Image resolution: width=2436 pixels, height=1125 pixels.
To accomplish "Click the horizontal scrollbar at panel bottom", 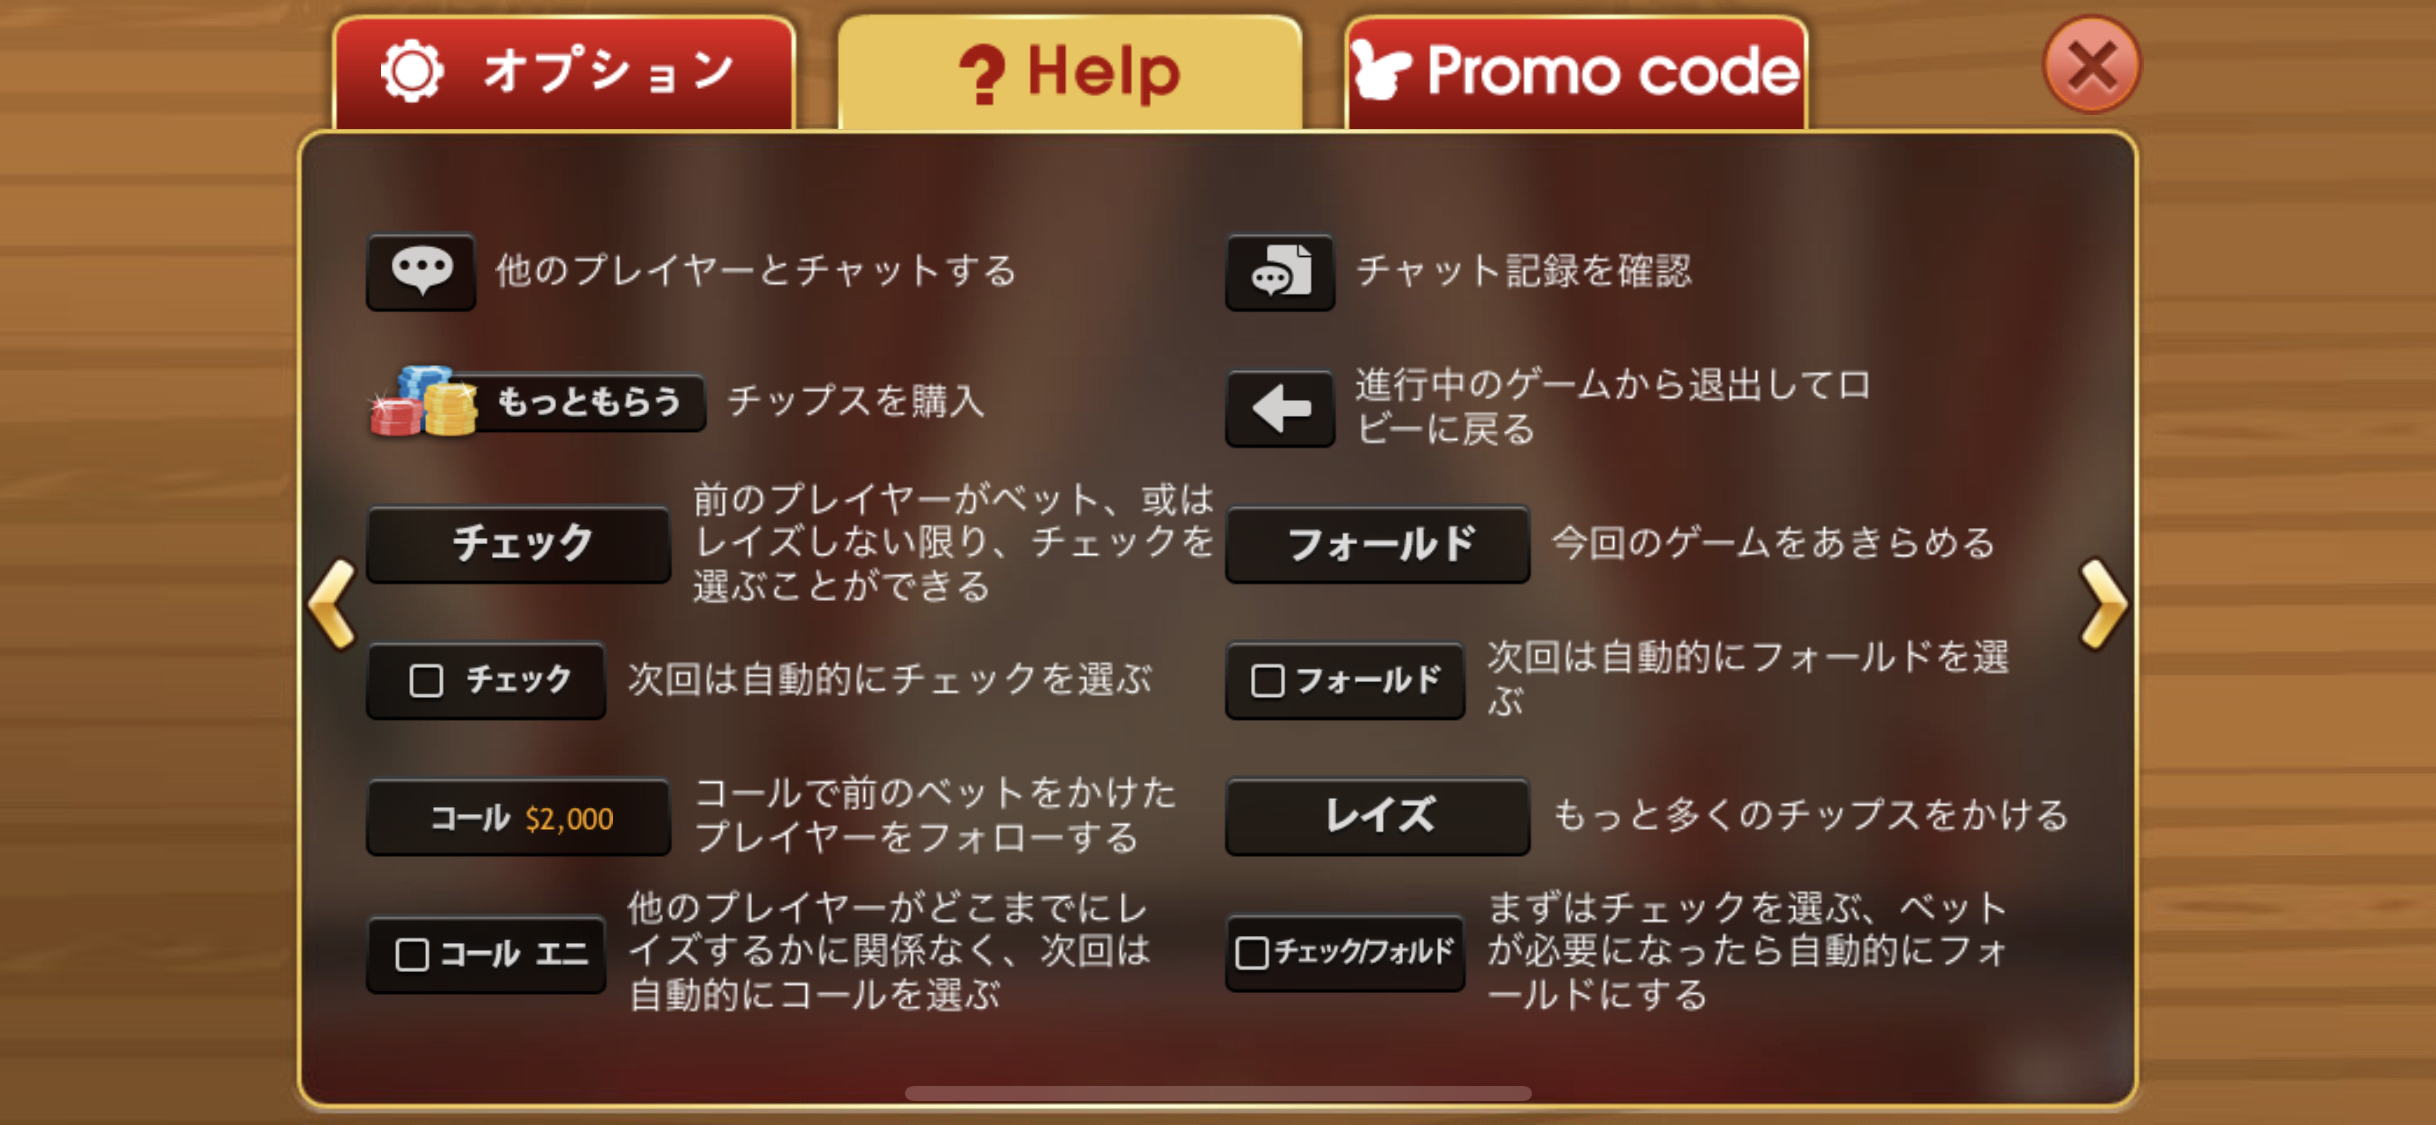I will tap(1218, 1093).
